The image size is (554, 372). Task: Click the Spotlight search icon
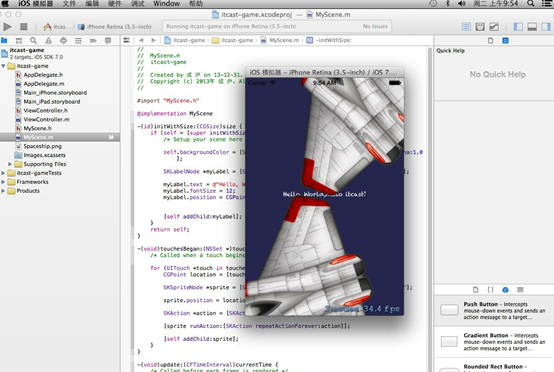click(x=530, y=4)
